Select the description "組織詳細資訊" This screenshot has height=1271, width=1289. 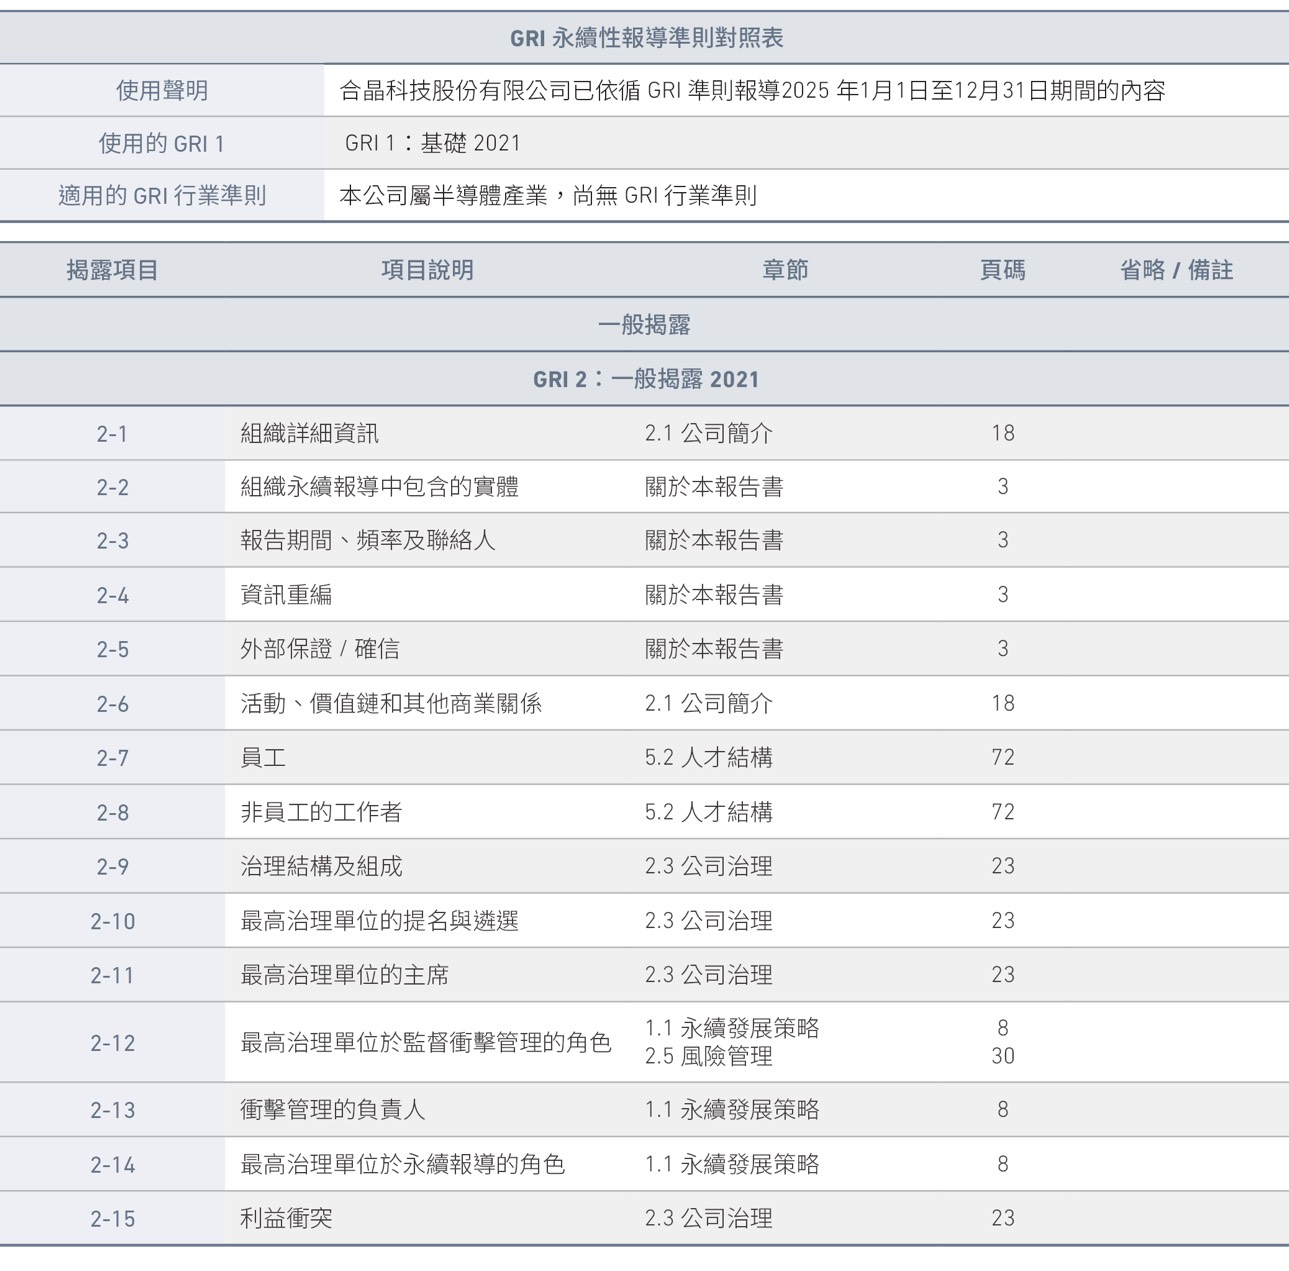(x=310, y=434)
